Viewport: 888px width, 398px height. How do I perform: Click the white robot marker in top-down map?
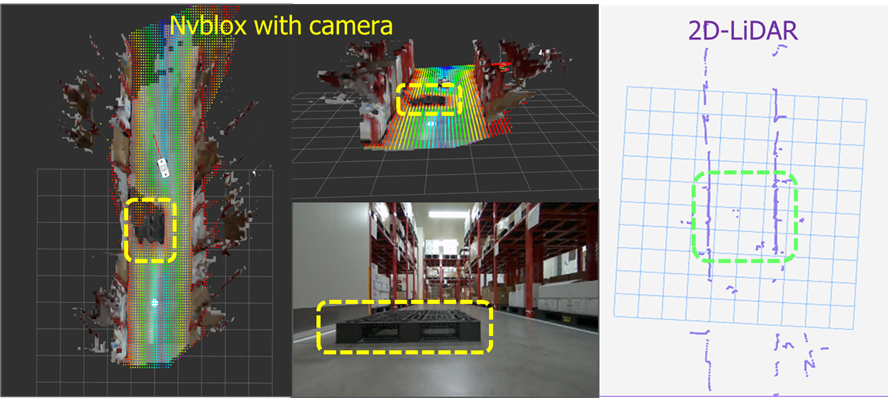point(164,168)
